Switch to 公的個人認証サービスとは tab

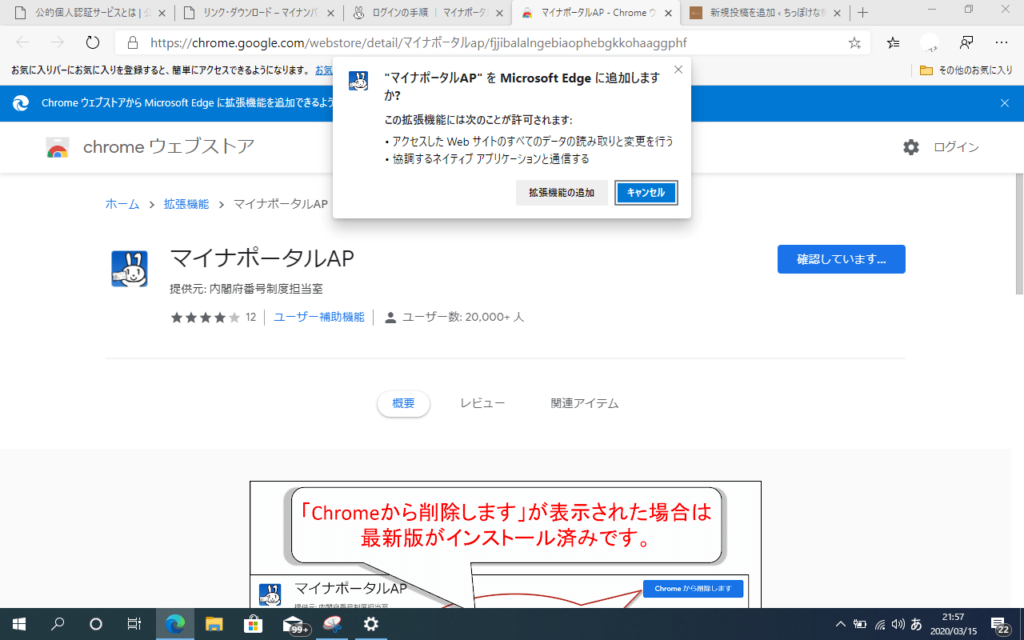tap(90, 13)
